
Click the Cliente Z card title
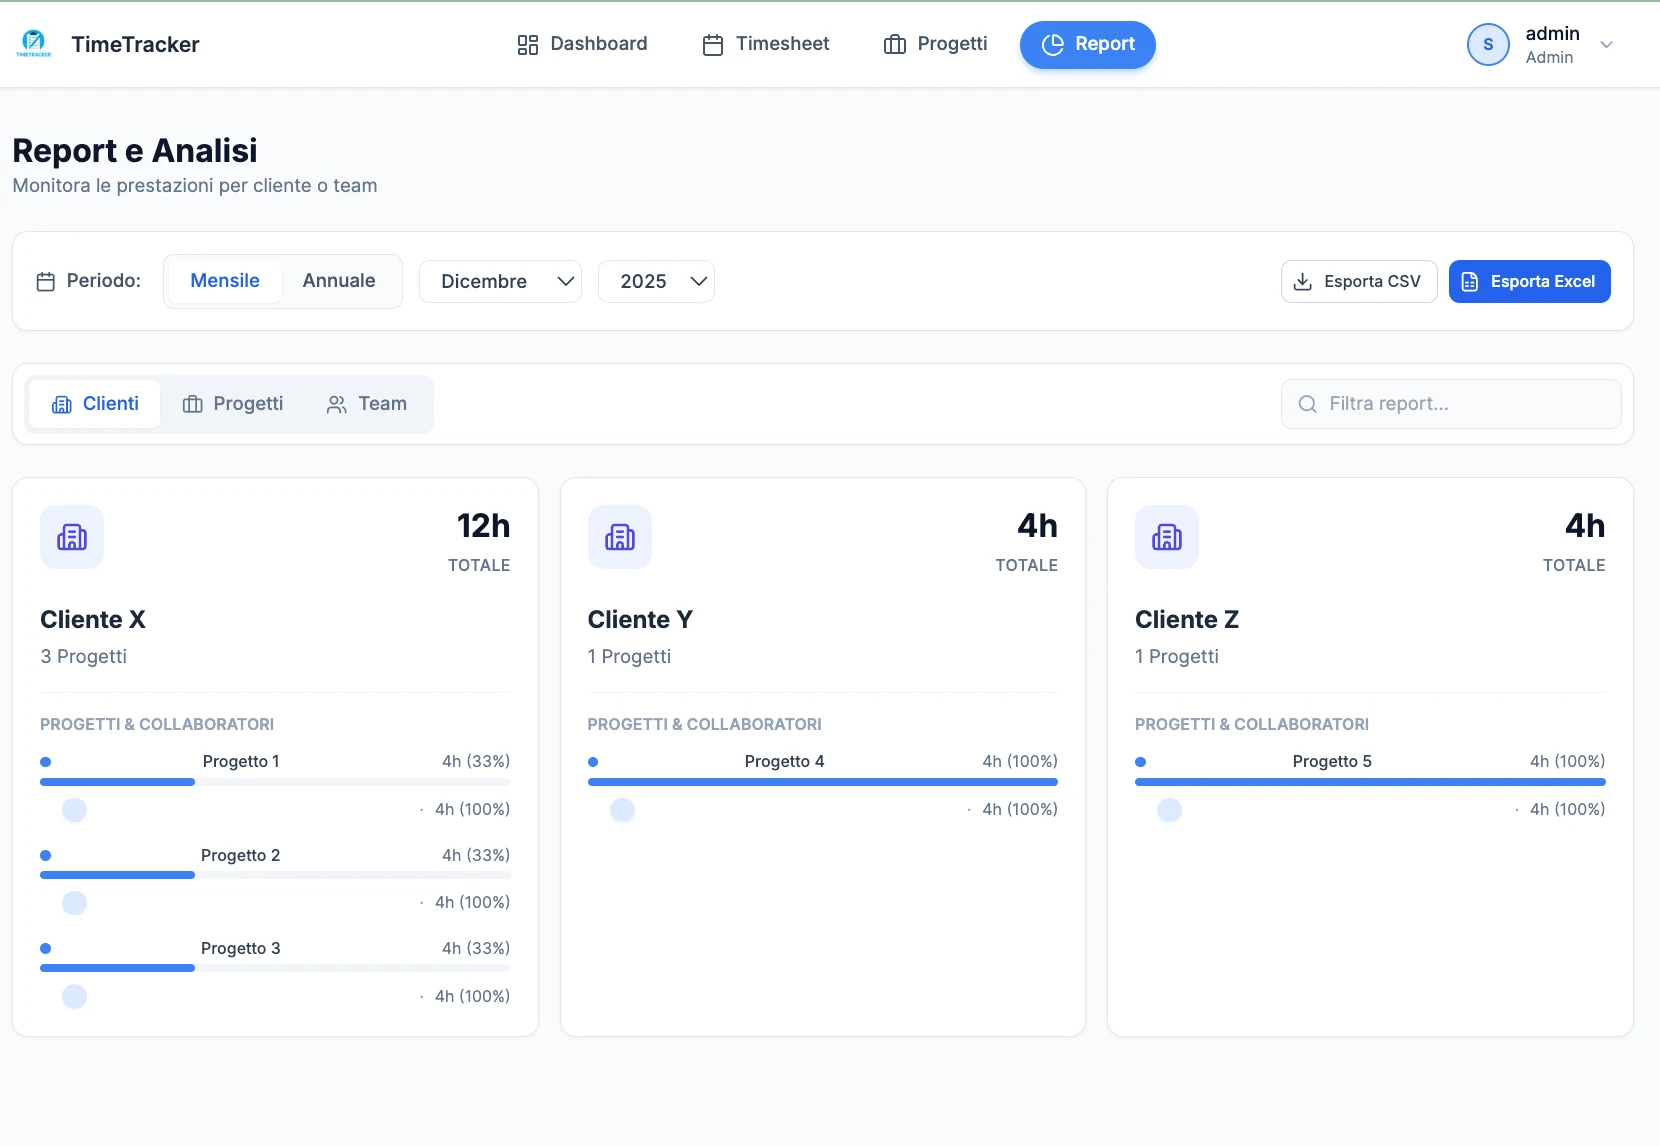pyautogui.click(x=1187, y=620)
